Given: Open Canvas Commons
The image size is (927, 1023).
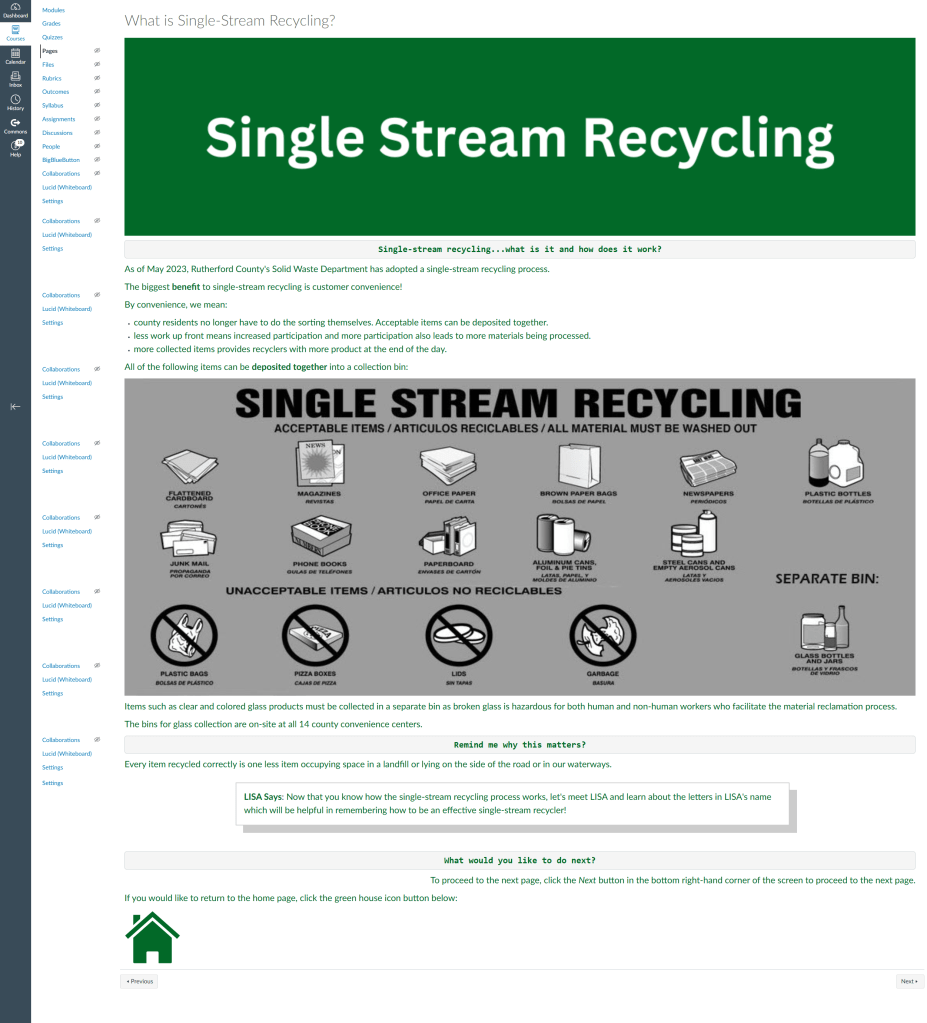Looking at the screenshot, I should 15,126.
